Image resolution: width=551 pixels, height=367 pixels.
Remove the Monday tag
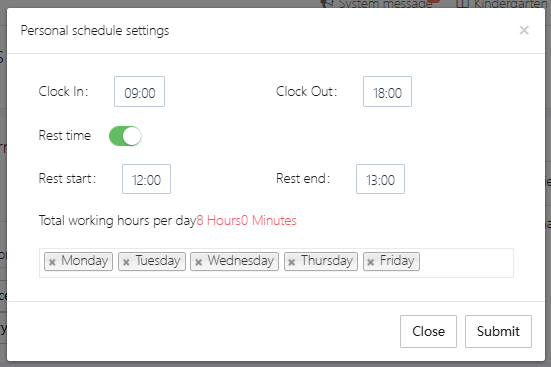pyautogui.click(x=52, y=262)
